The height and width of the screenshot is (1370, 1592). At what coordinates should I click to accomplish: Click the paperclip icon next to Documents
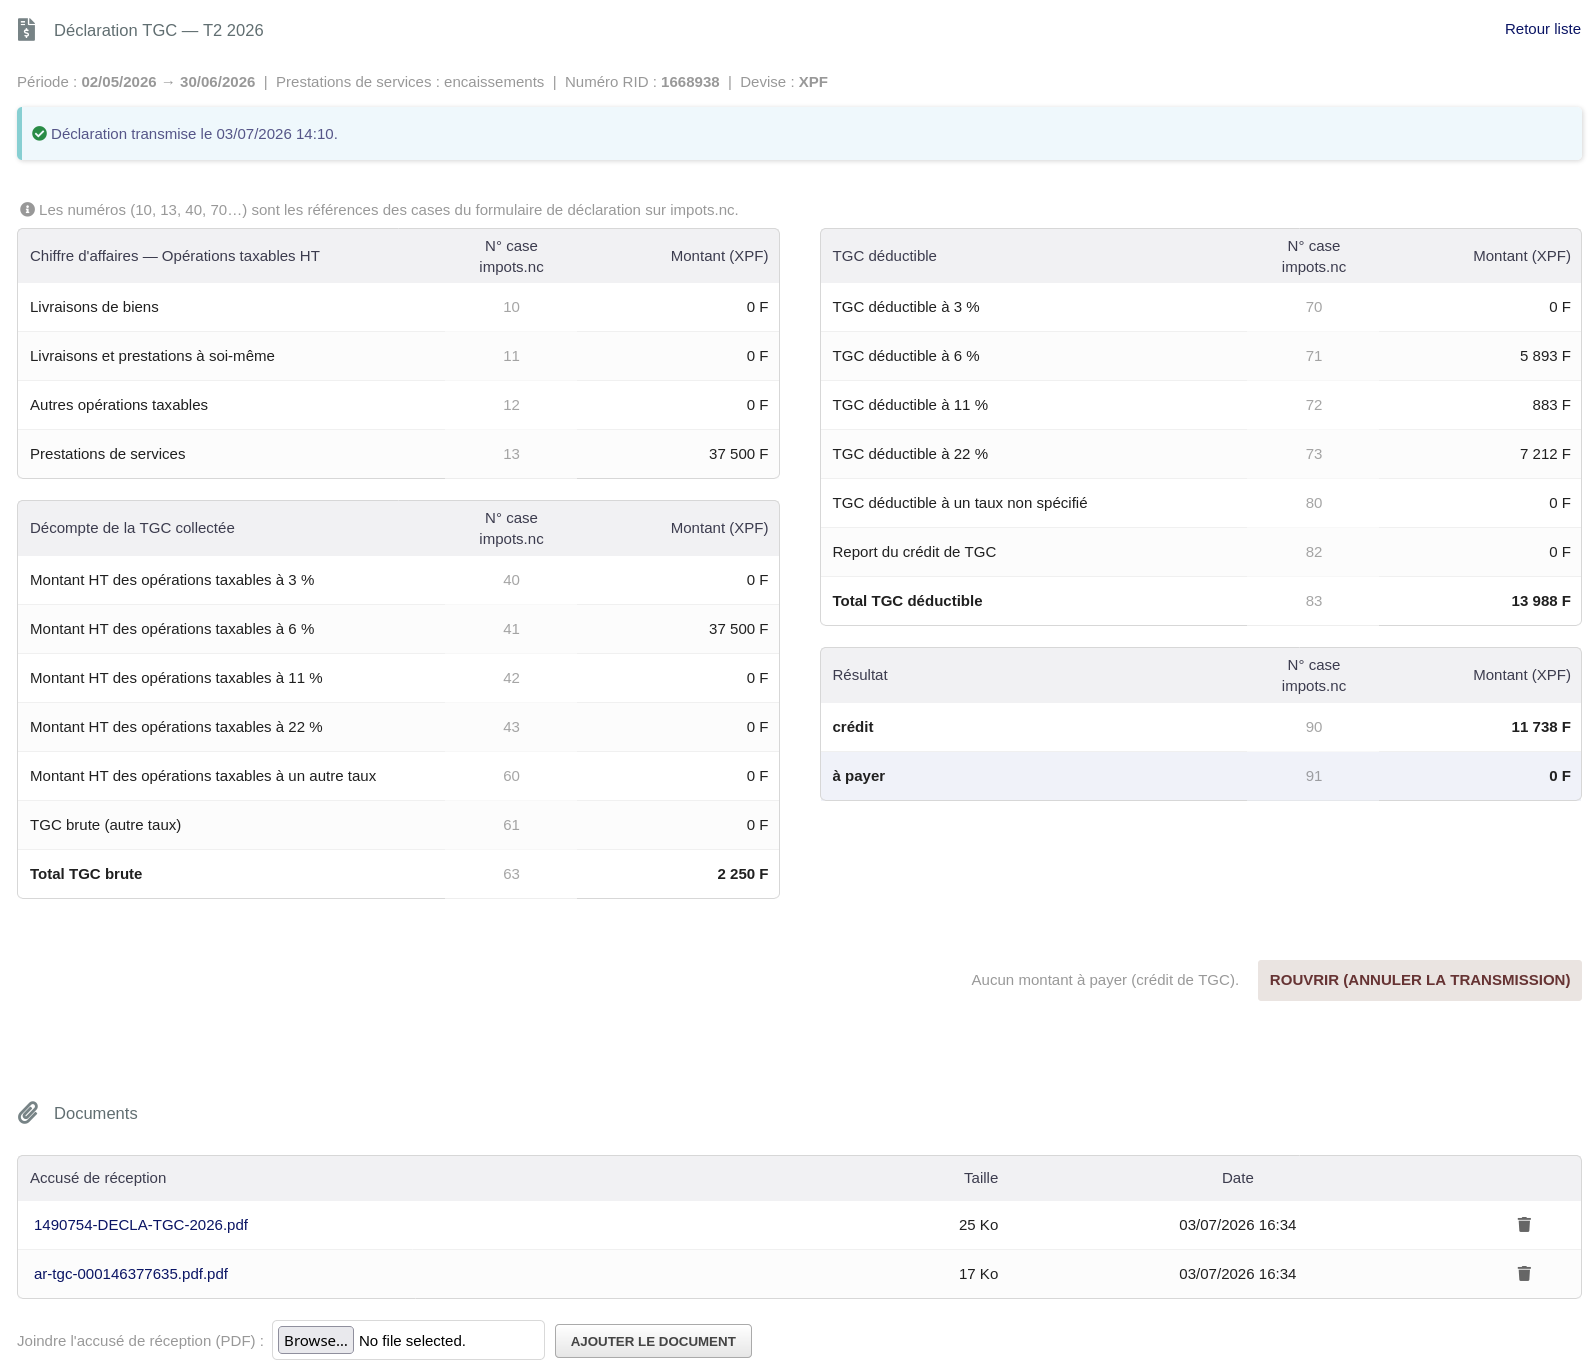click(x=28, y=1112)
